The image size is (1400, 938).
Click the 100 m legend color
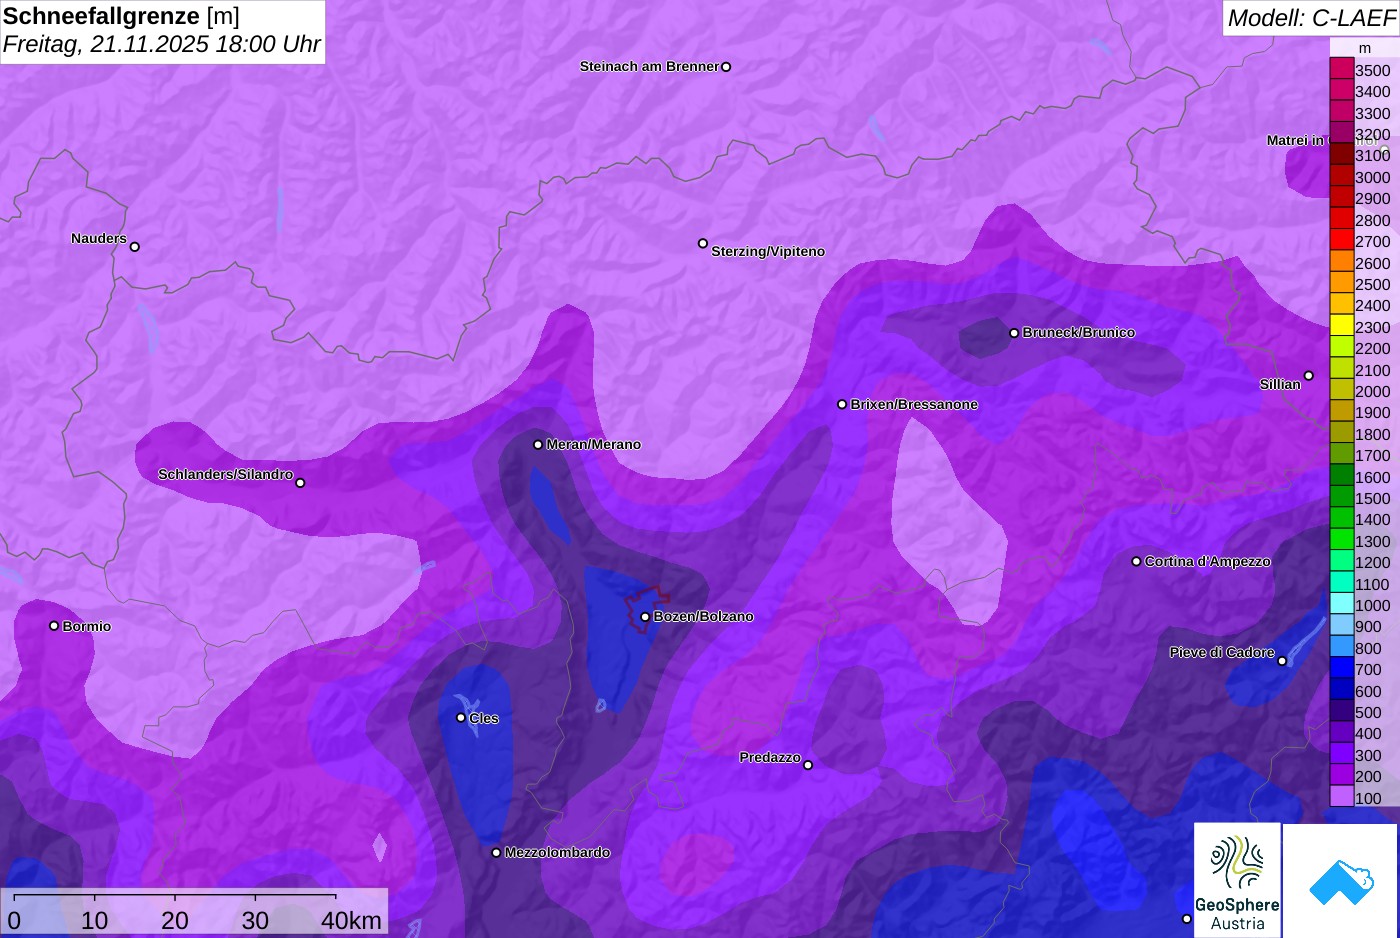coord(1341,797)
